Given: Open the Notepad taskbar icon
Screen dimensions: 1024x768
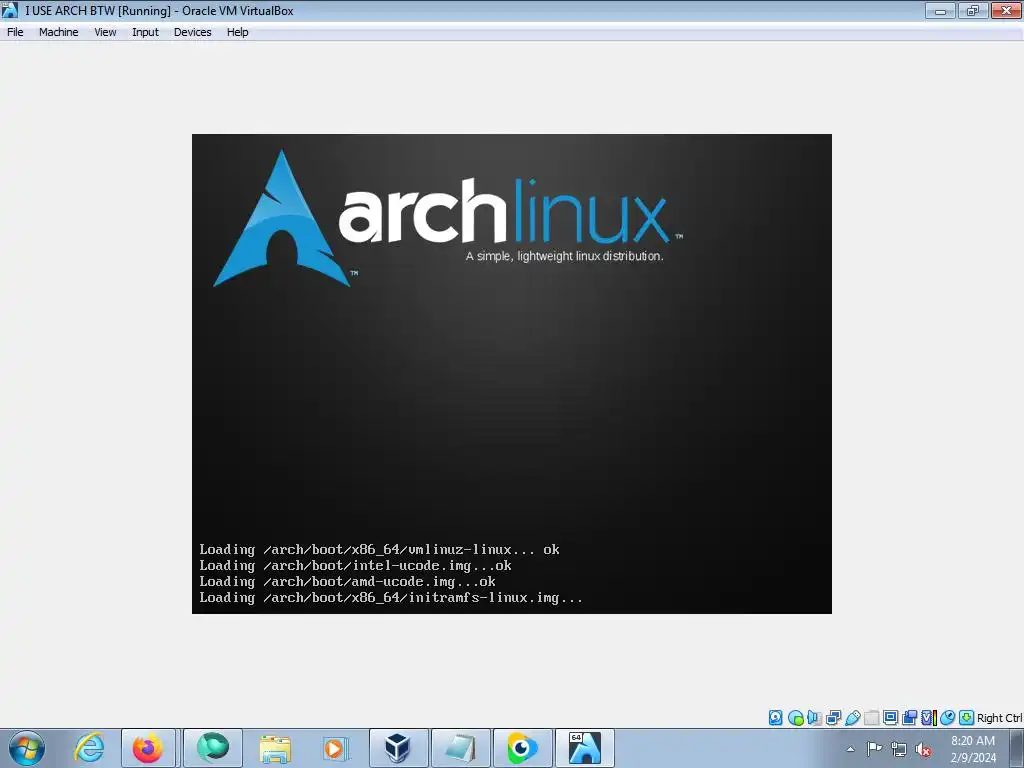Looking at the screenshot, I should [460, 748].
